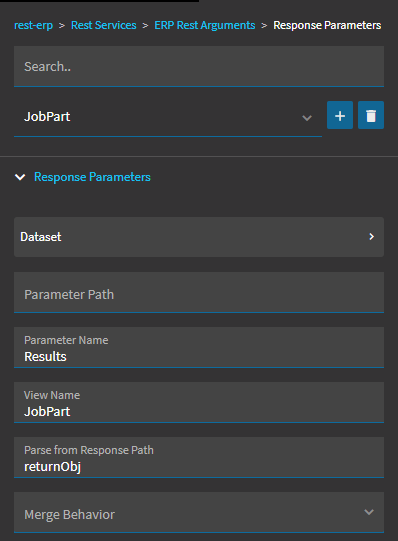Viewport: 398px width, 541px height.
Task: Collapse section using chevron beside Response Parameters
Action: coord(20,177)
